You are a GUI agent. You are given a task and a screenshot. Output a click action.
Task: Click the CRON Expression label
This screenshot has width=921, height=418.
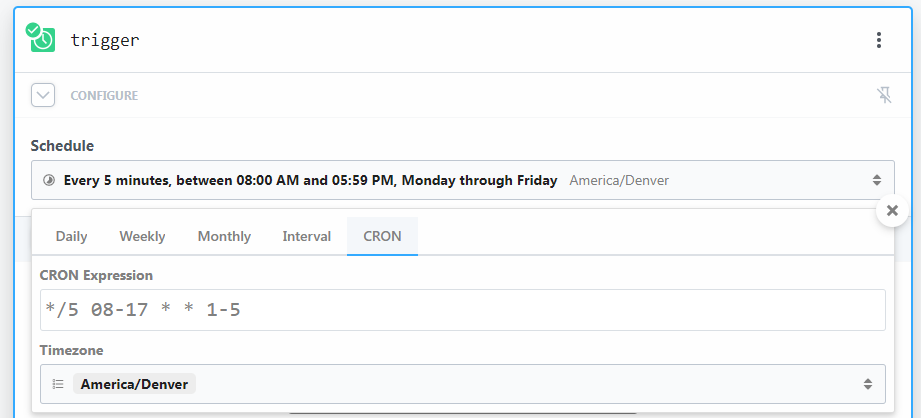click(96, 275)
